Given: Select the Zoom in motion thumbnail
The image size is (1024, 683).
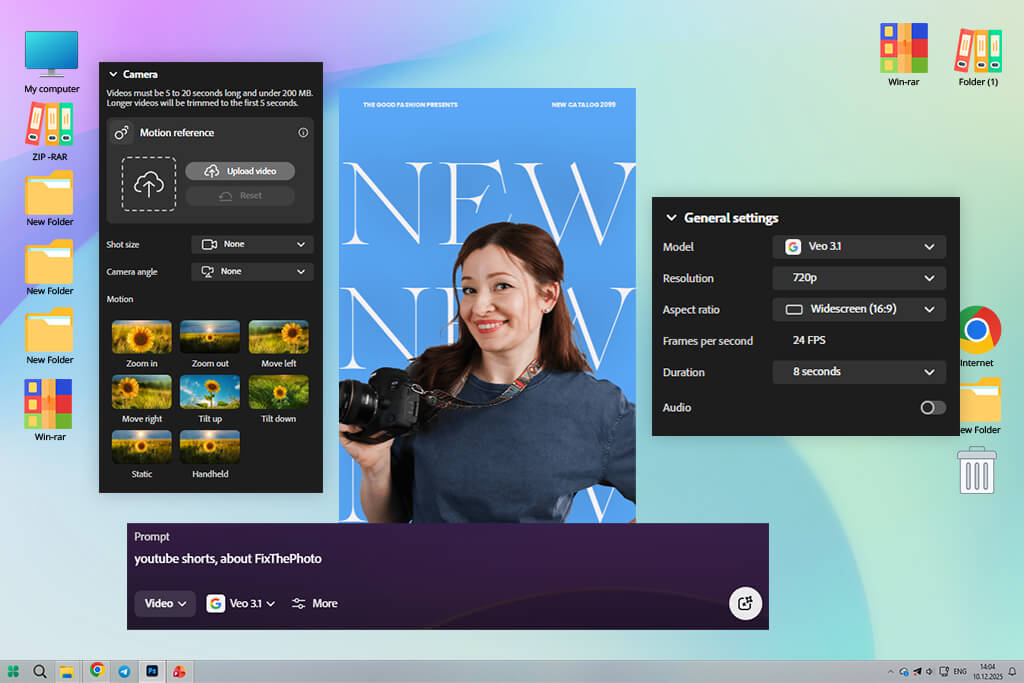Looking at the screenshot, I should point(141,338).
